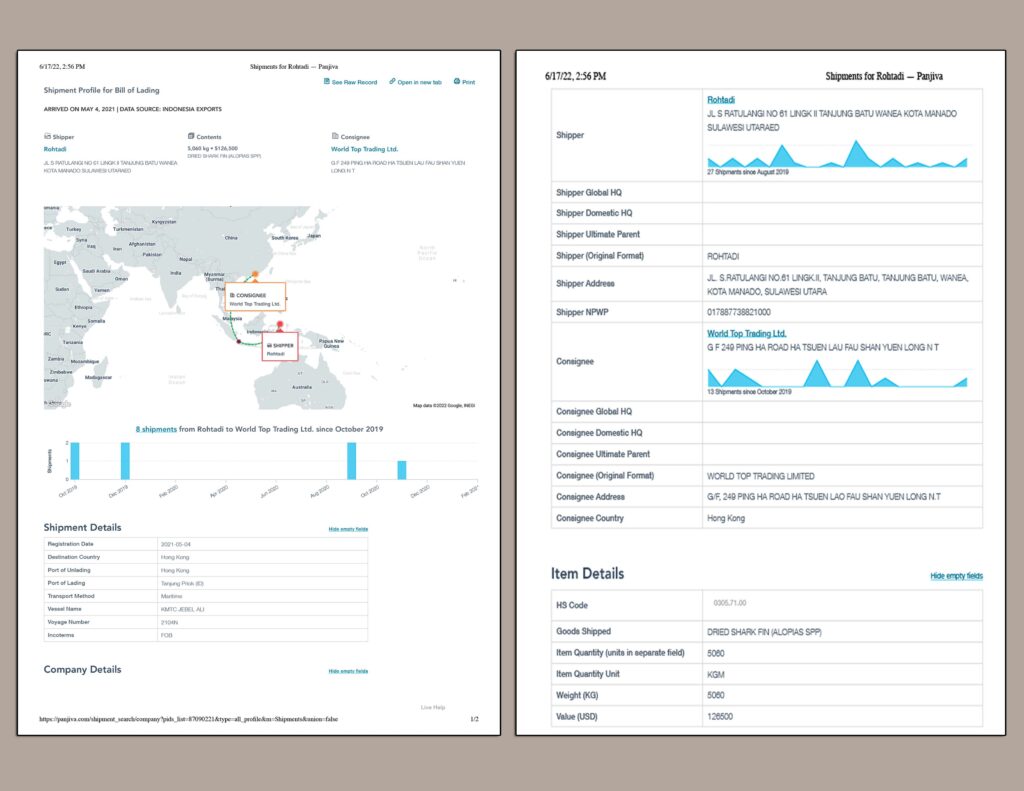Click the Contents icon in profile header

coord(191,137)
